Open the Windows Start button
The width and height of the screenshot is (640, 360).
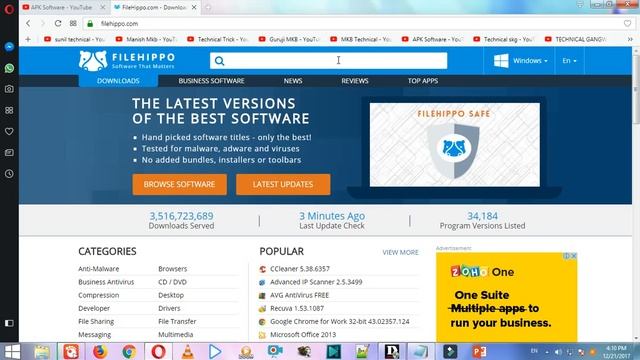12,351
